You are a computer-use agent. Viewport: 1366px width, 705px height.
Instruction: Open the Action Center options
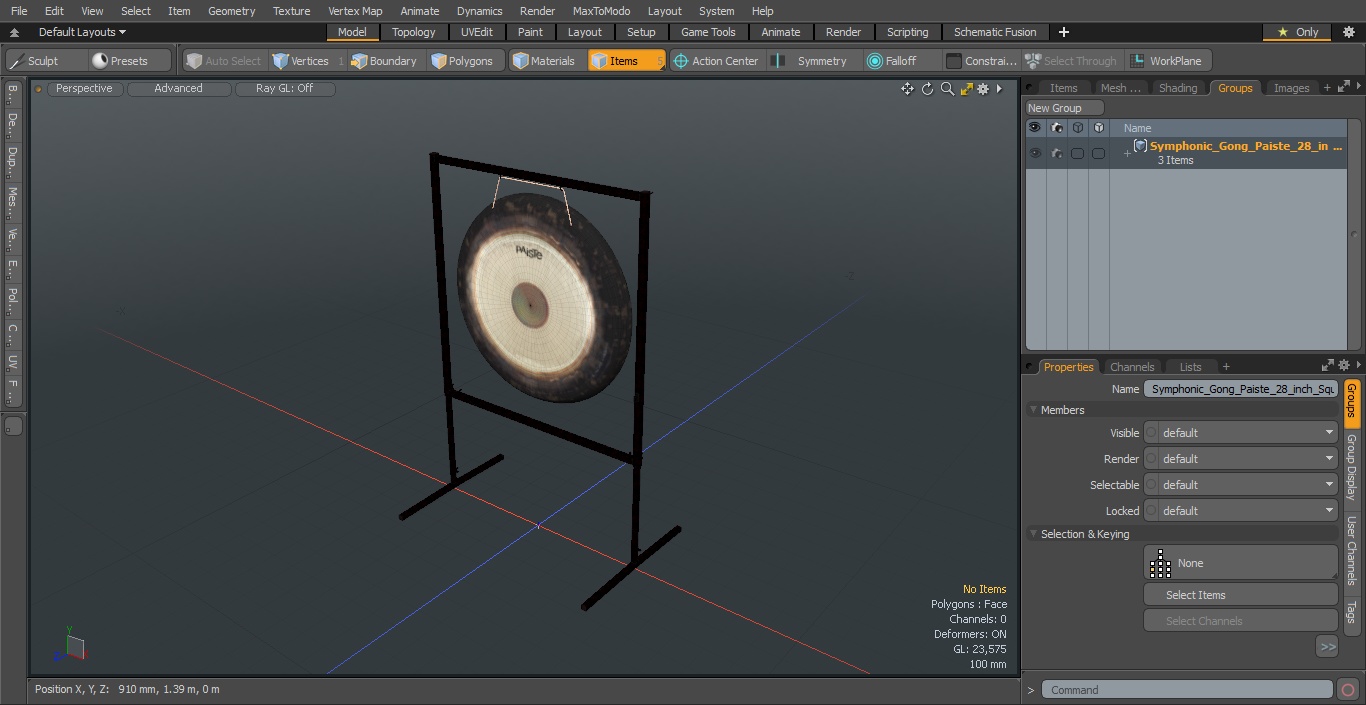point(716,61)
